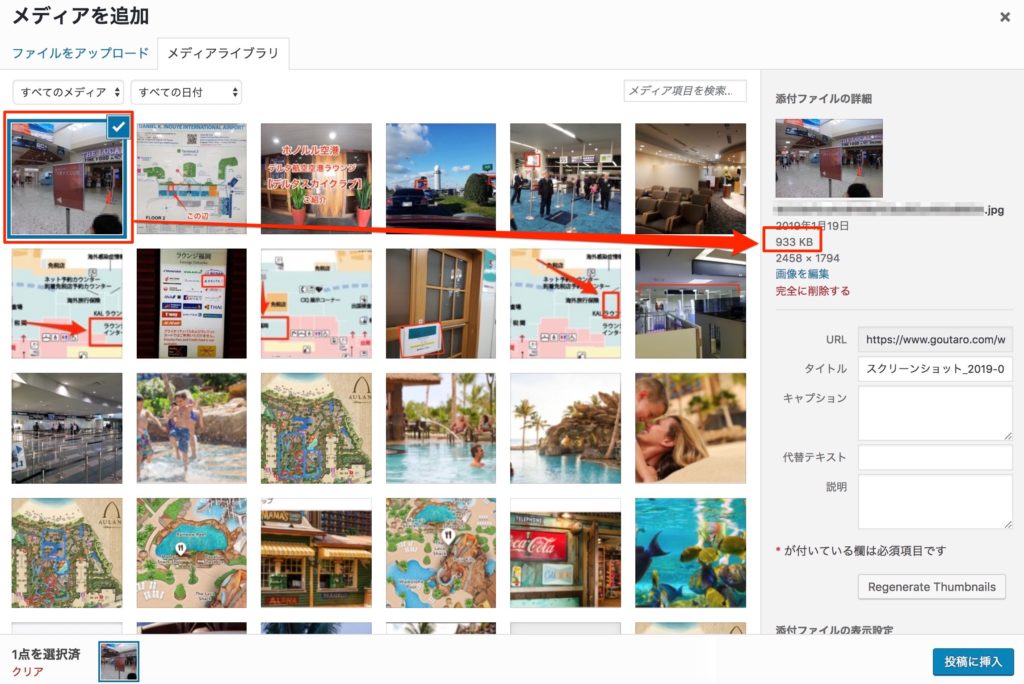Choose the underwater tropical fish photo

coord(690,553)
